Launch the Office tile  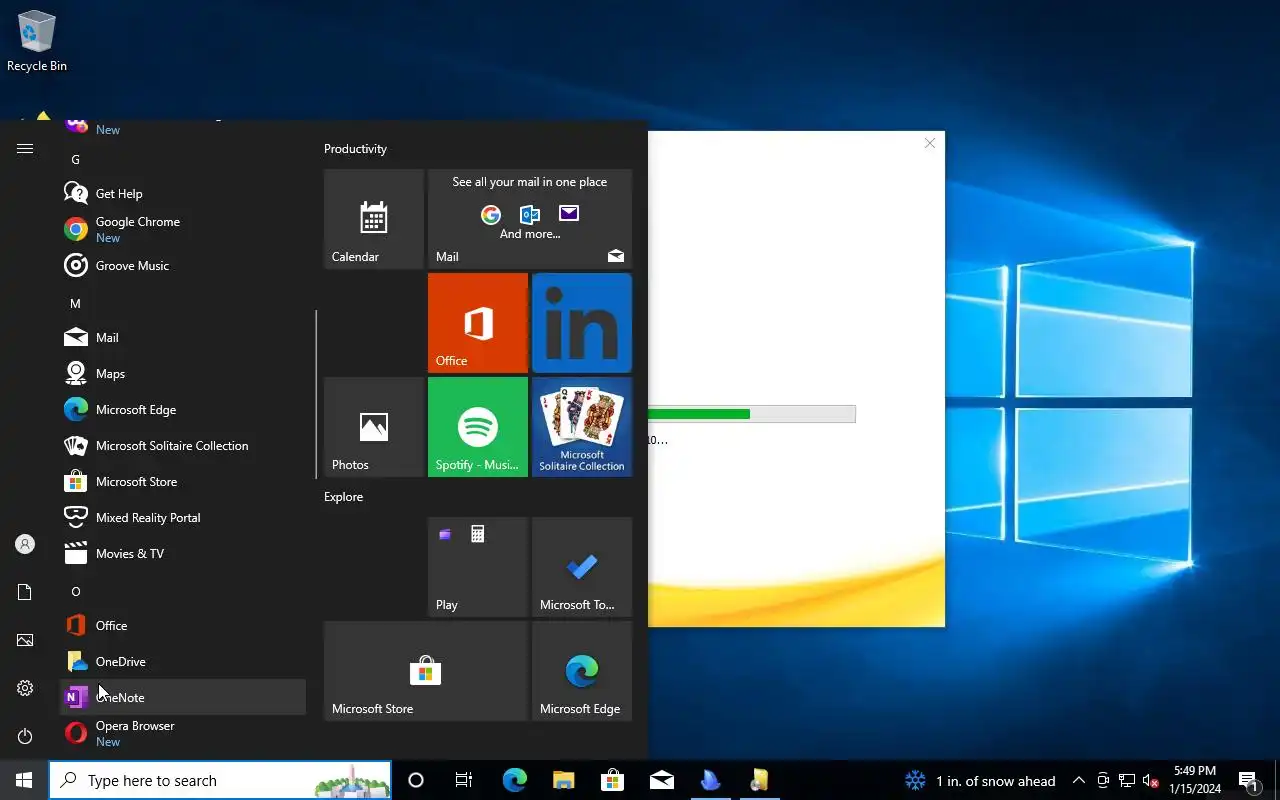(478, 323)
